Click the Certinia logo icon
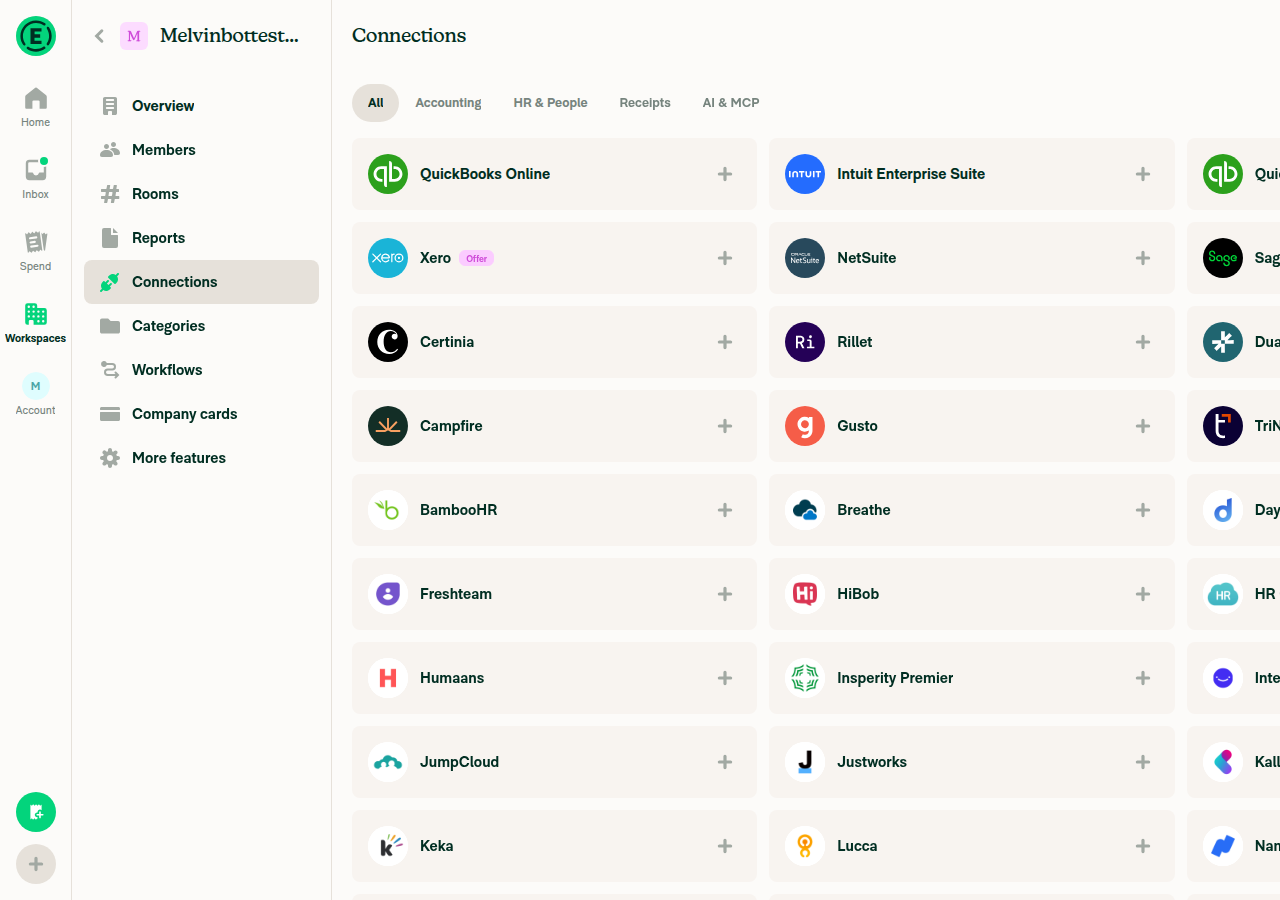This screenshot has width=1280, height=900. (388, 342)
